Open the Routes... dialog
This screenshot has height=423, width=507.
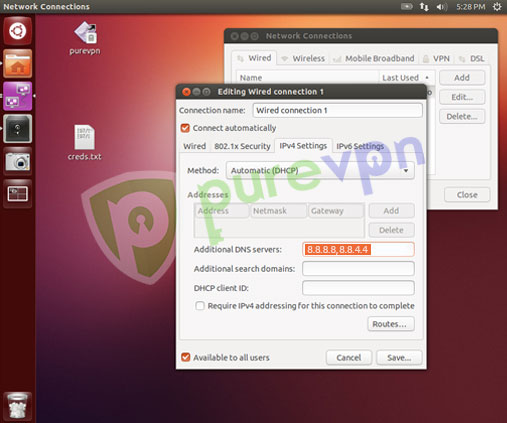[391, 324]
